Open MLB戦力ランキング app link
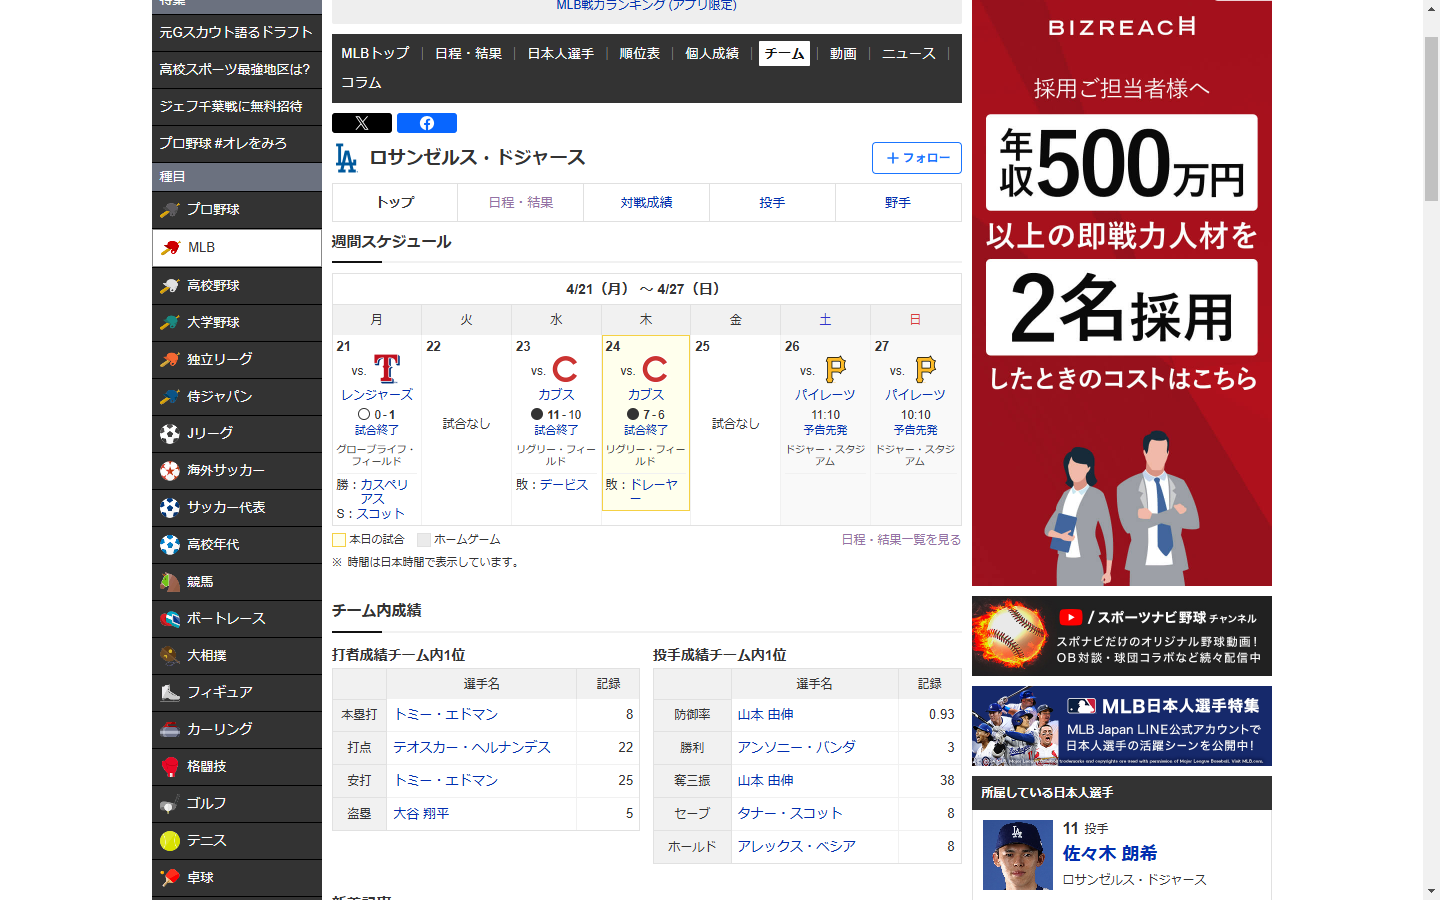This screenshot has width=1440, height=900. 646,5
